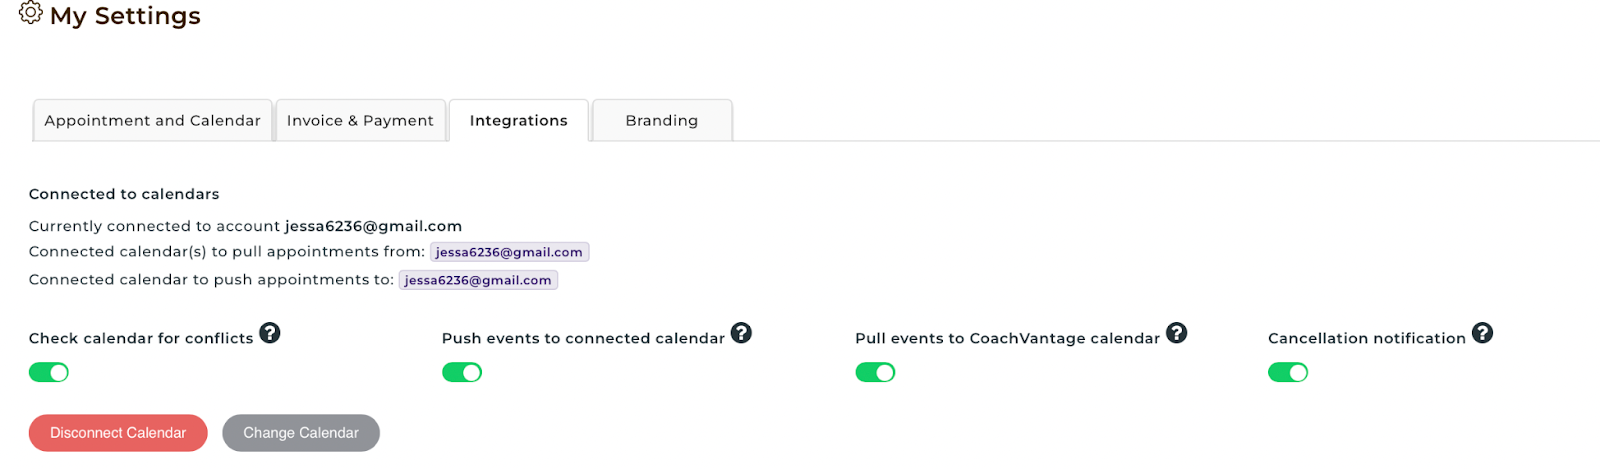Click the push appointments calendar email chip
Image resolution: width=1600 pixels, height=469 pixels.
point(478,280)
